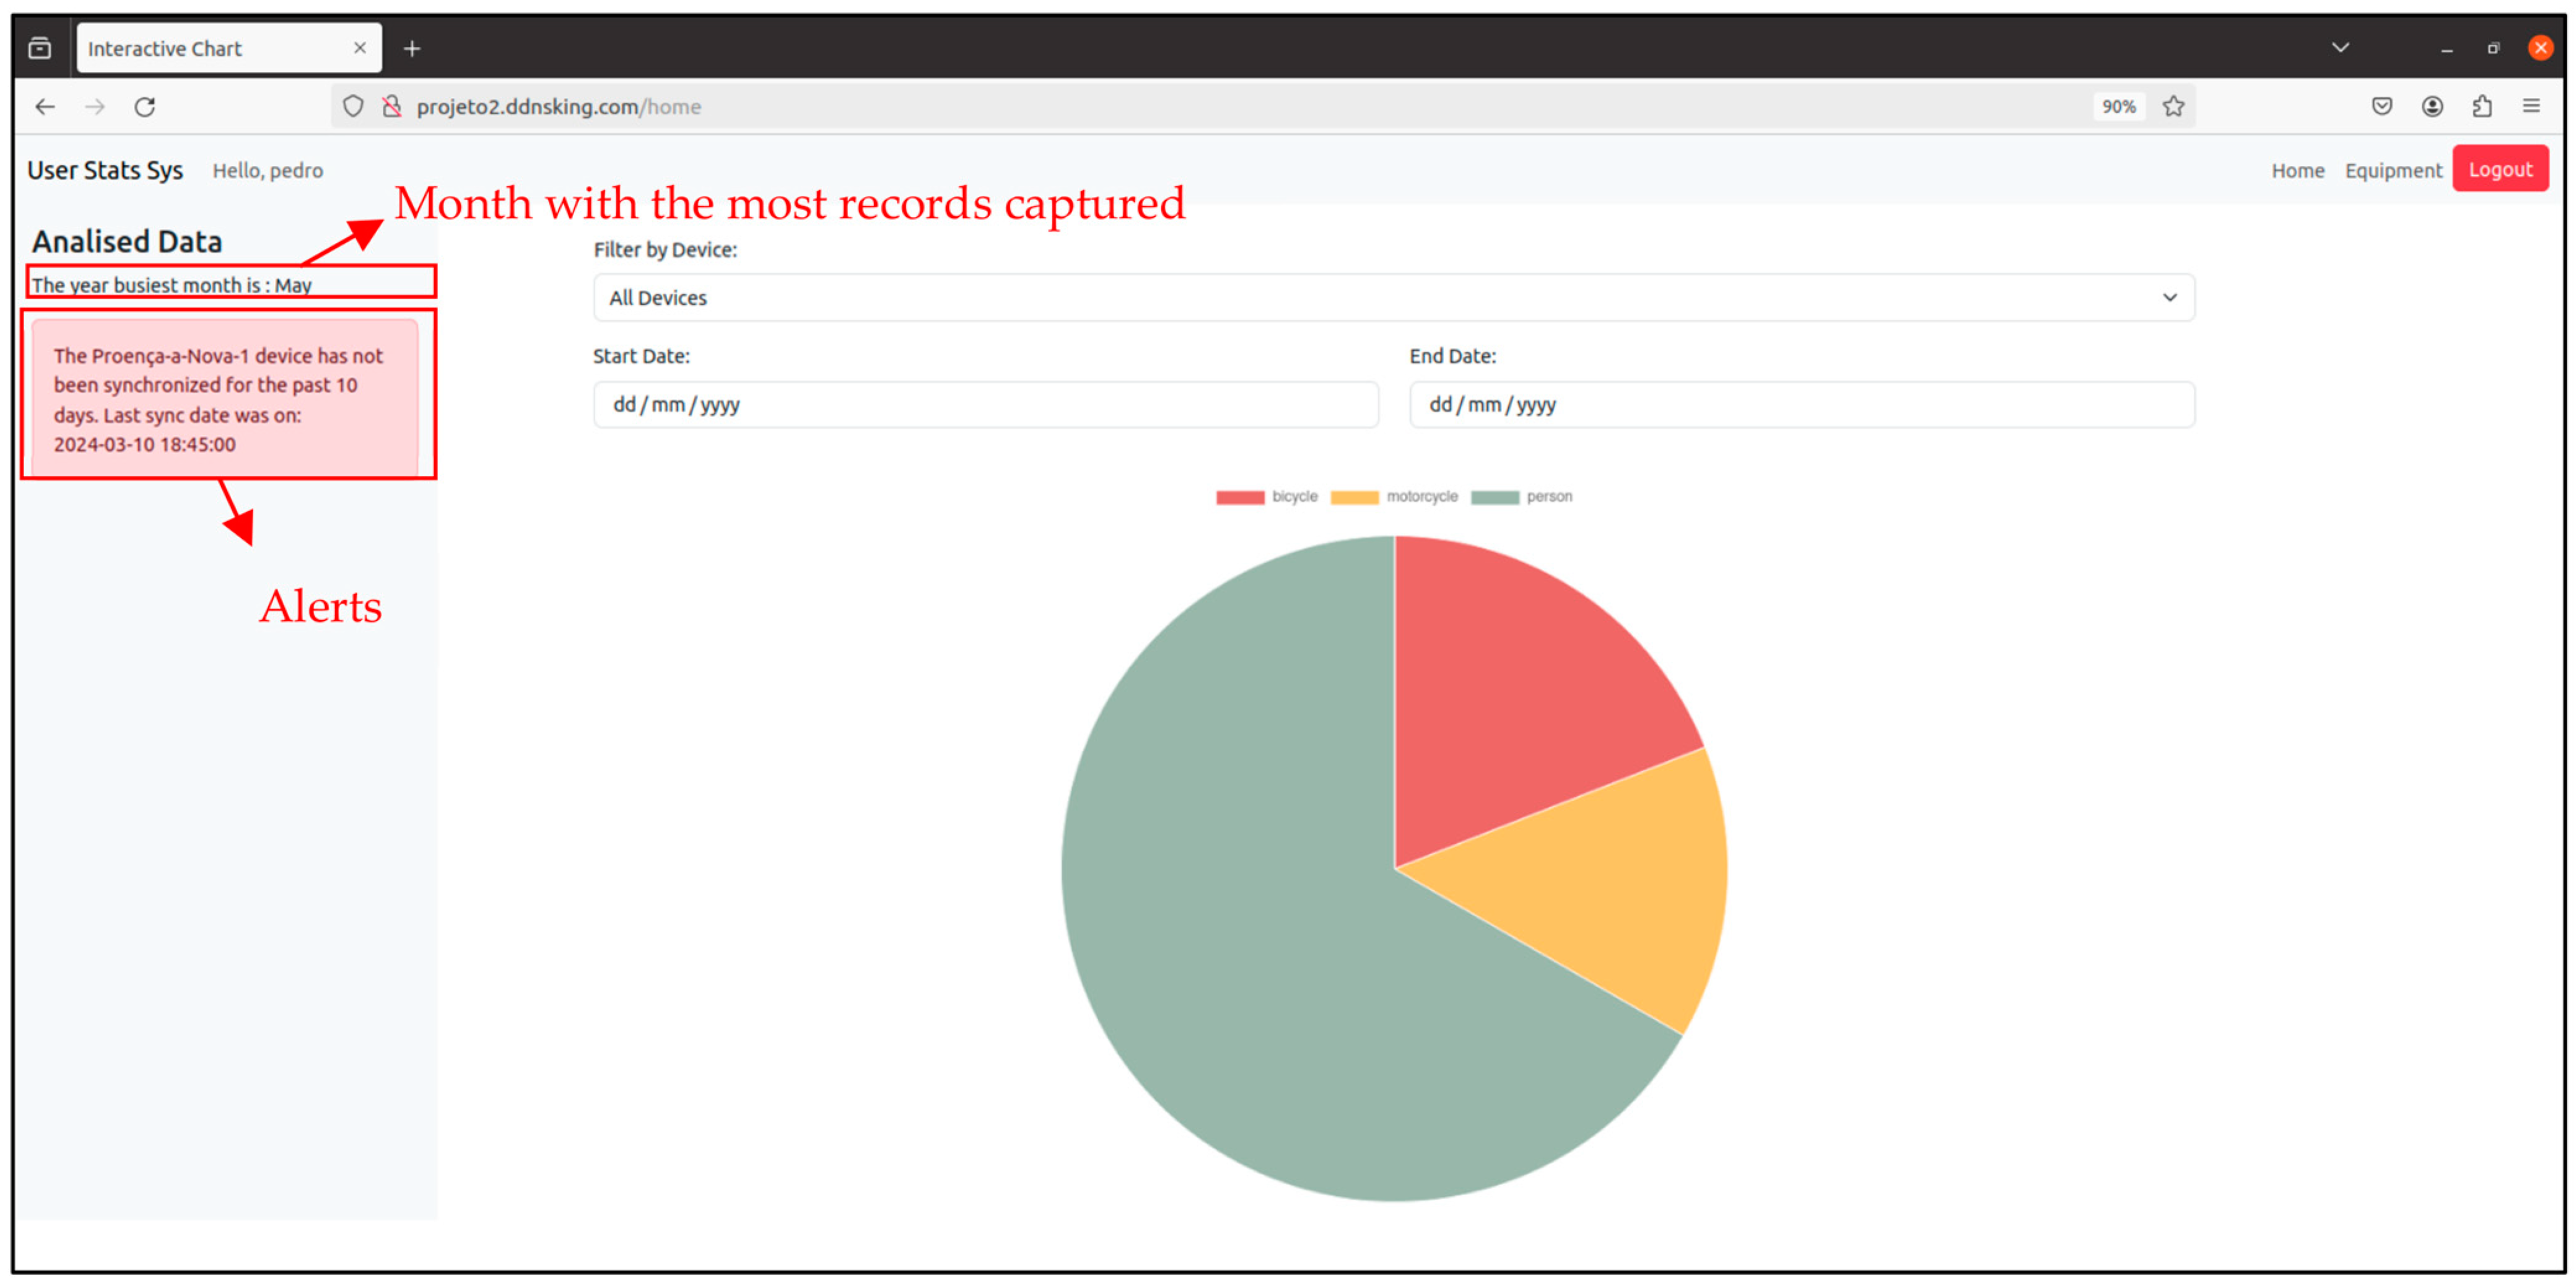Click the User Stats Sys brand link
This screenshot has height=1283, width=2576.
[105, 170]
